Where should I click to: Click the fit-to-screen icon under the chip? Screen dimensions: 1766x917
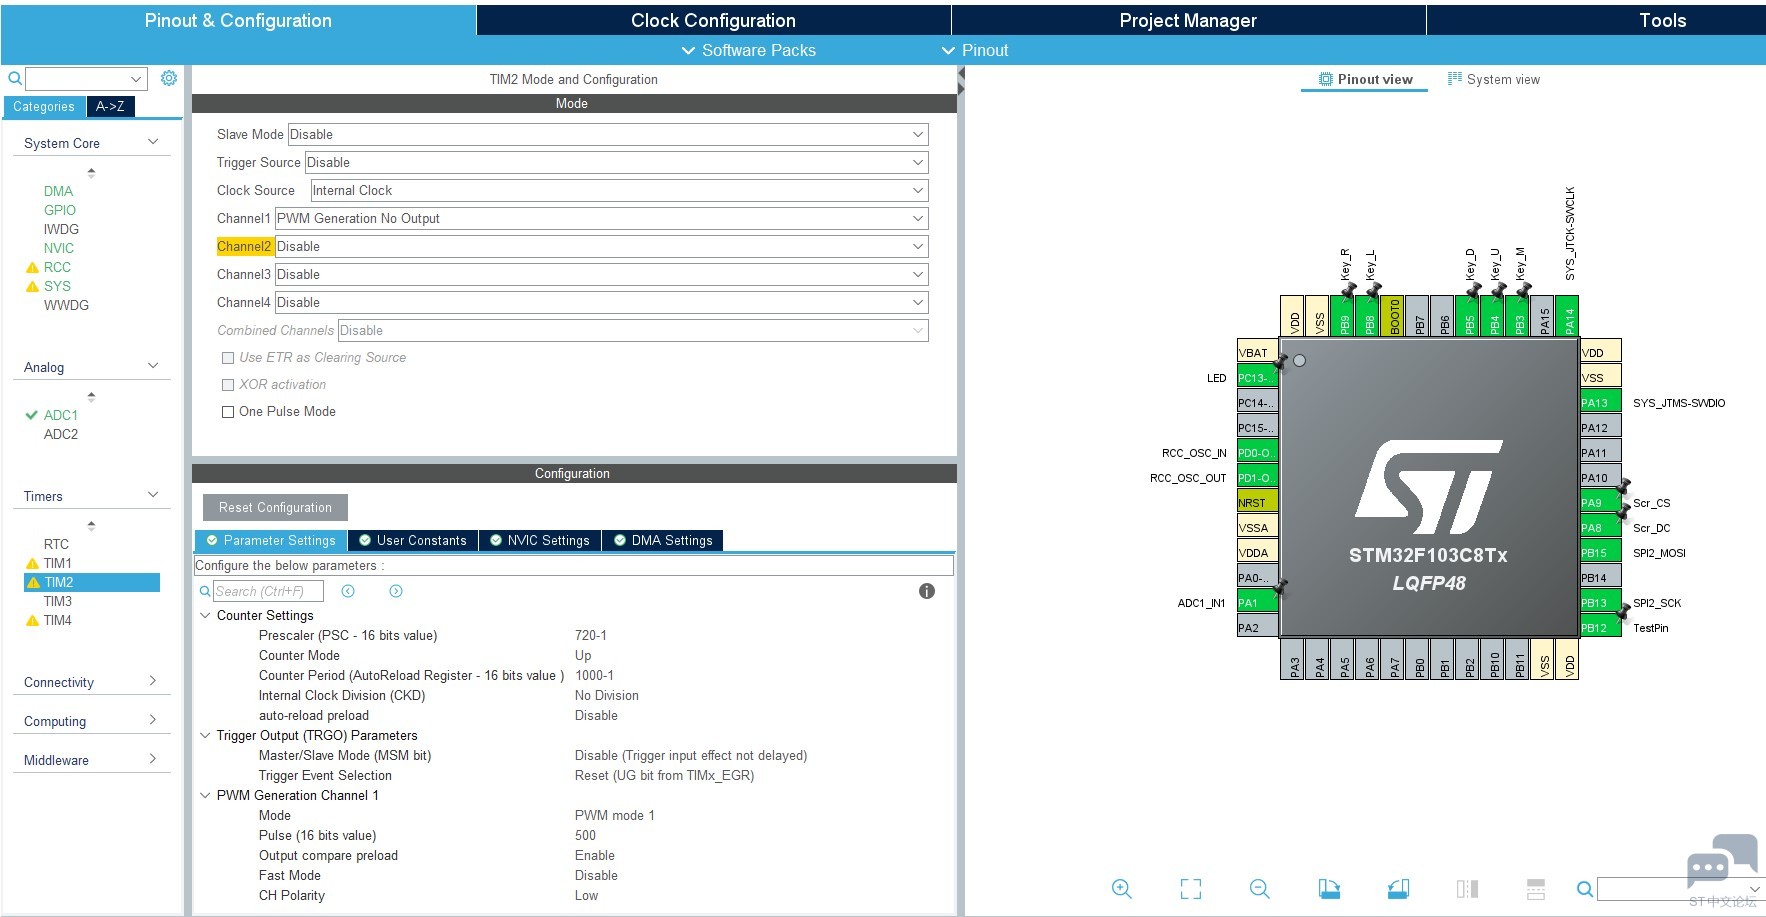pyautogui.click(x=1191, y=888)
